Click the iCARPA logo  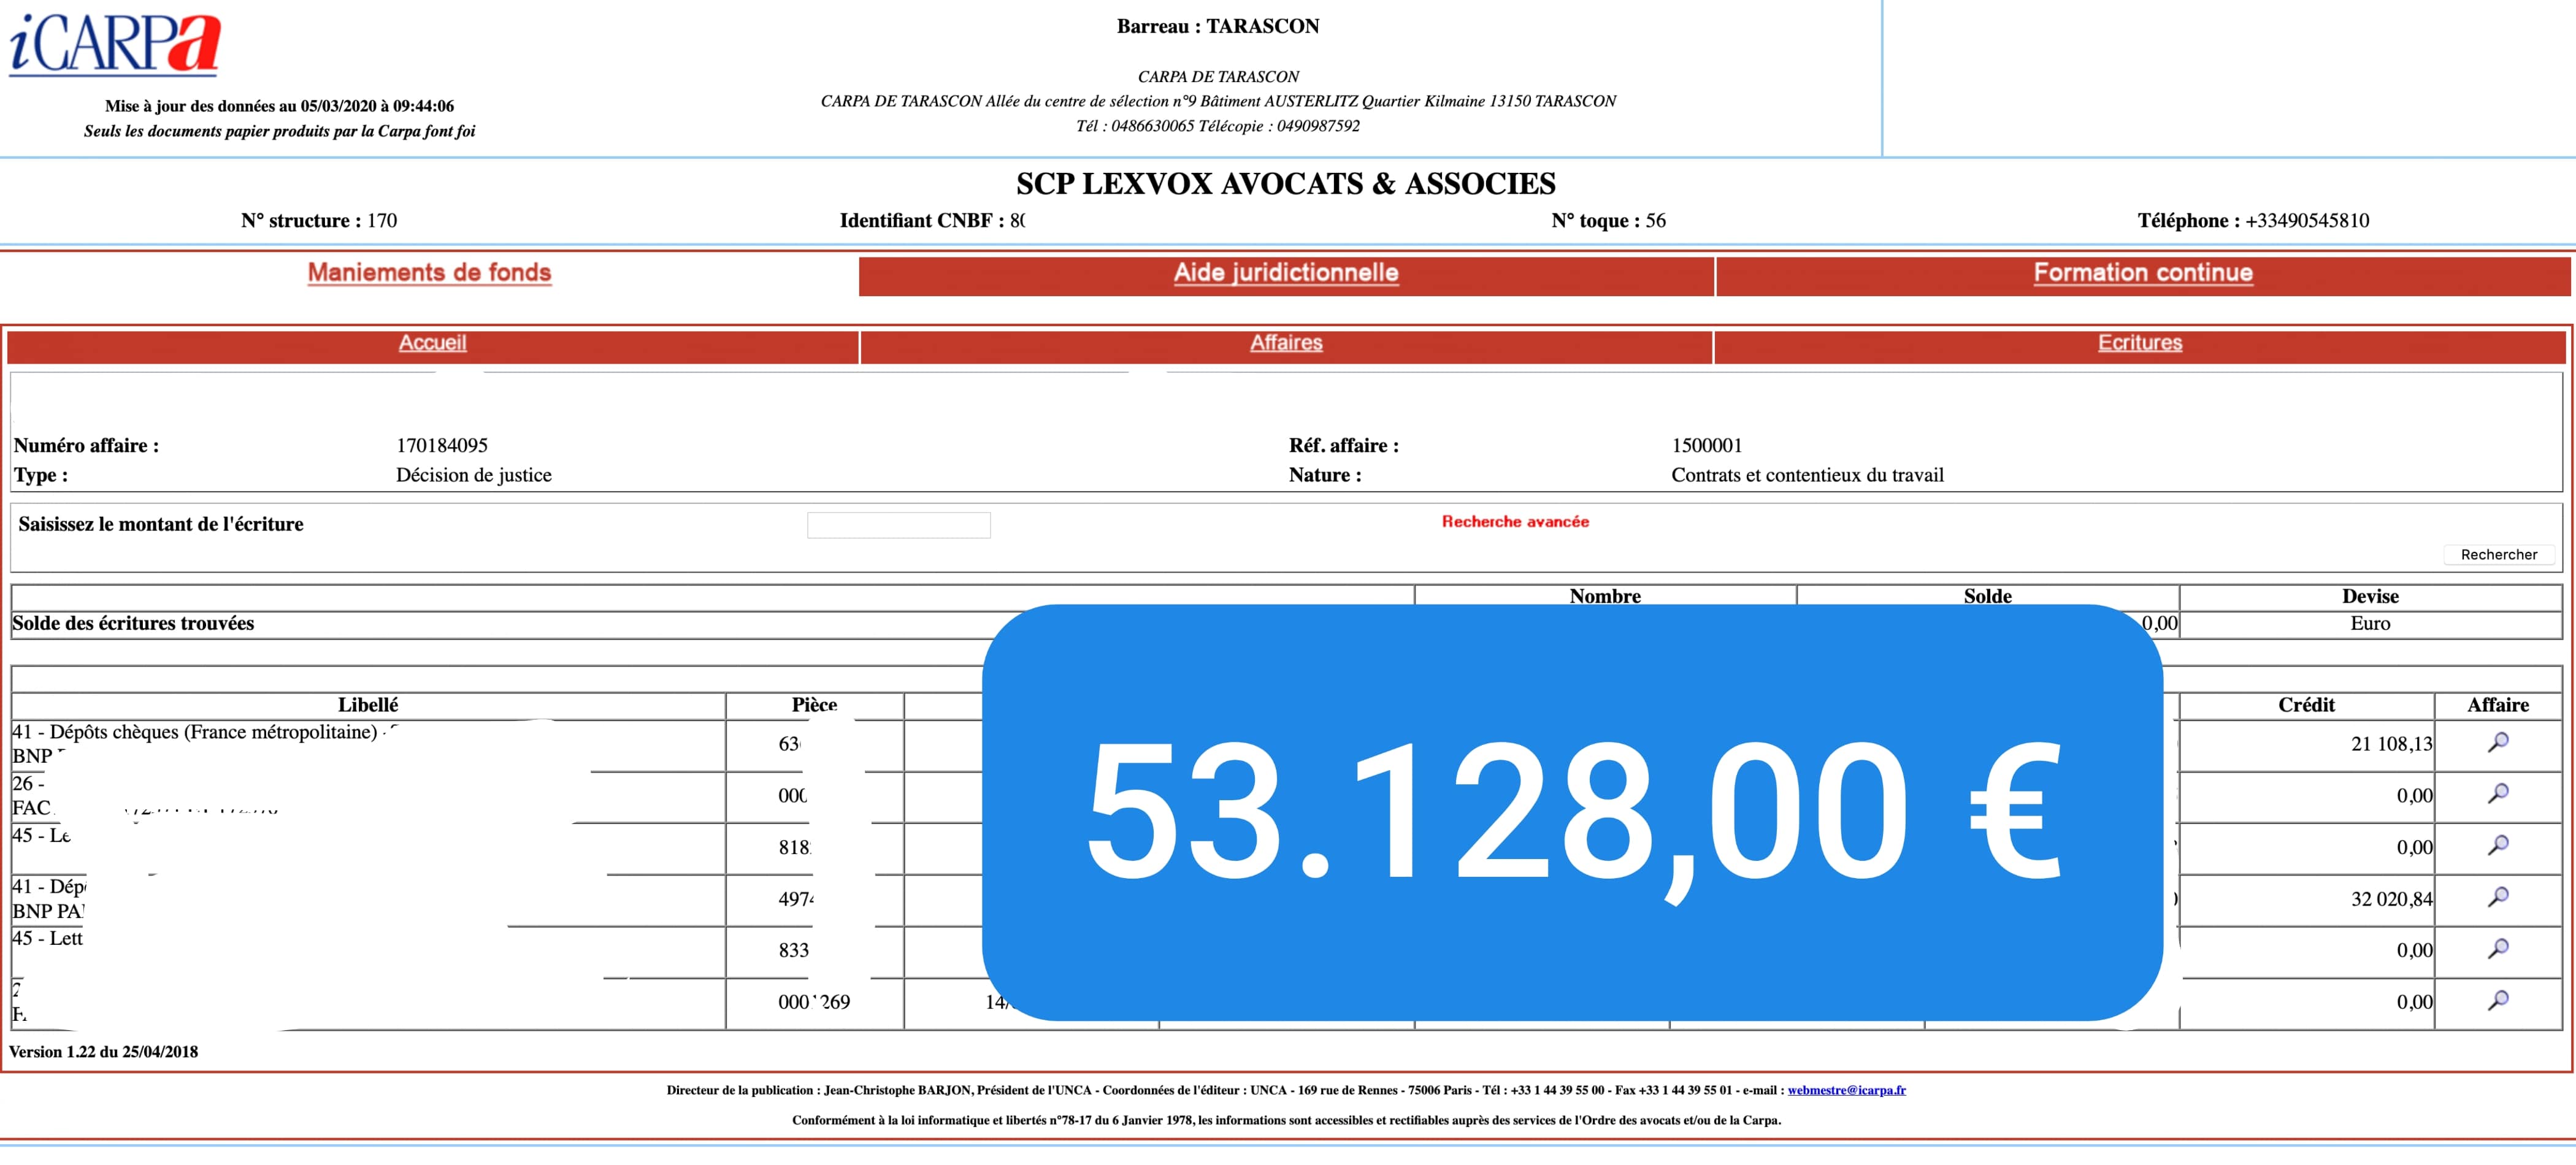tap(115, 44)
